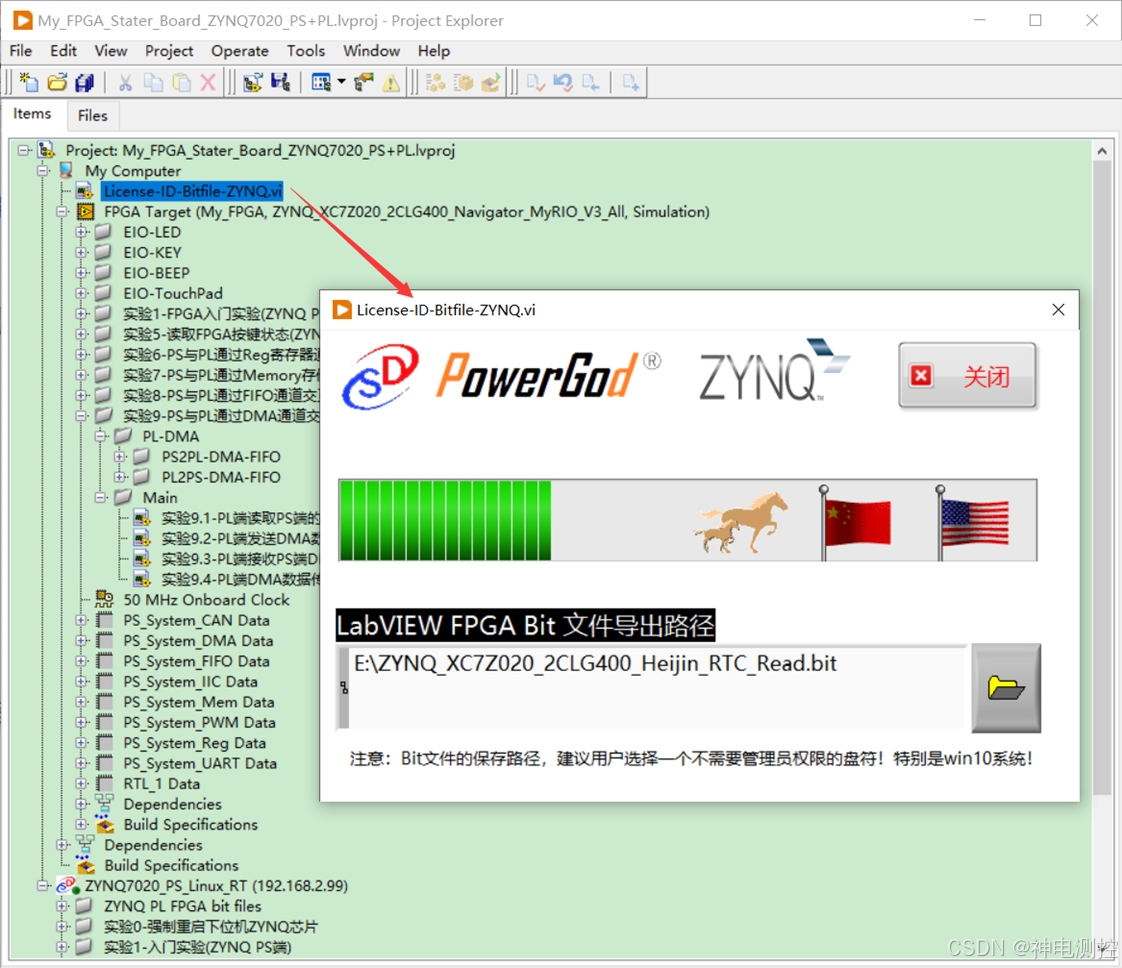Viewport: 1122px width, 968px height.
Task: Select FPGA Target's Build Specifications item
Action: click(190, 825)
